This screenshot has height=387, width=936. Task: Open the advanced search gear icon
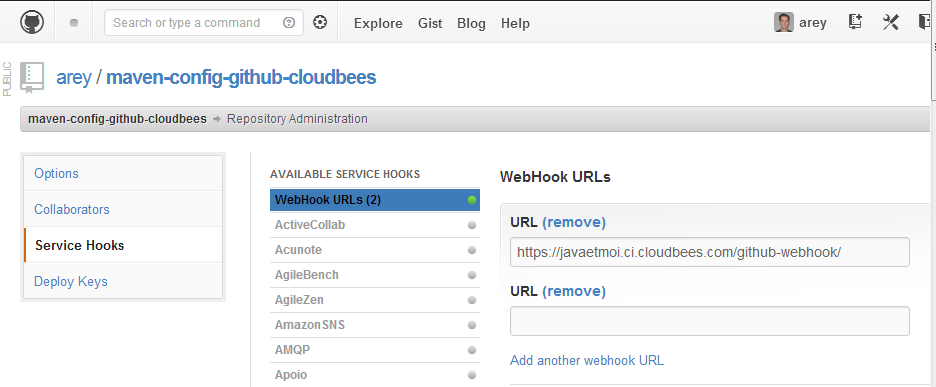tap(321, 23)
